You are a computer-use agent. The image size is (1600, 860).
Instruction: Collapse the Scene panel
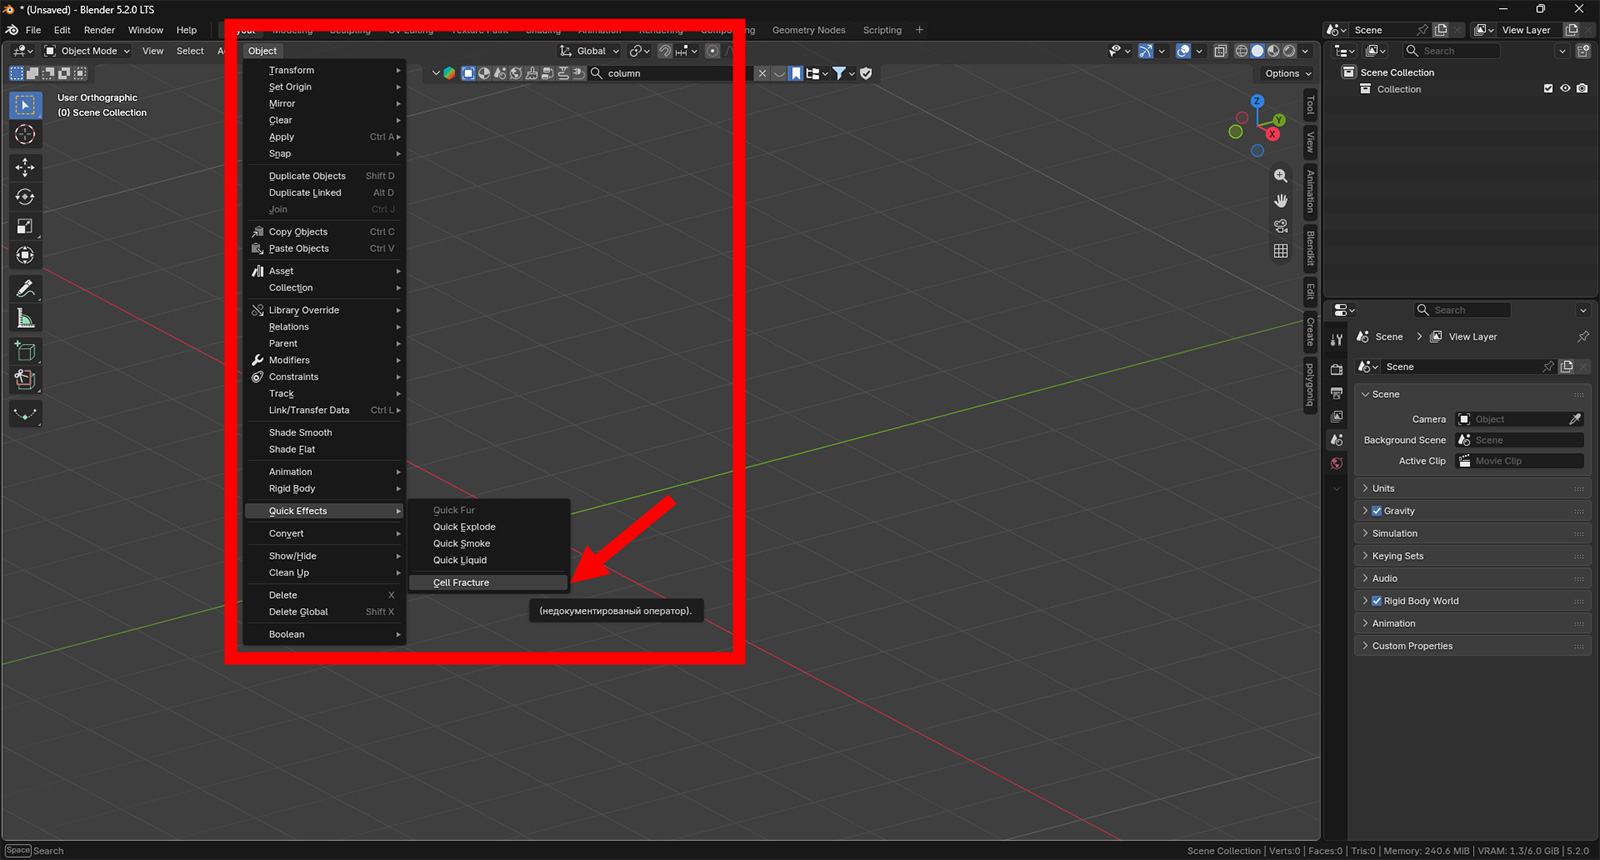pos(1474,394)
